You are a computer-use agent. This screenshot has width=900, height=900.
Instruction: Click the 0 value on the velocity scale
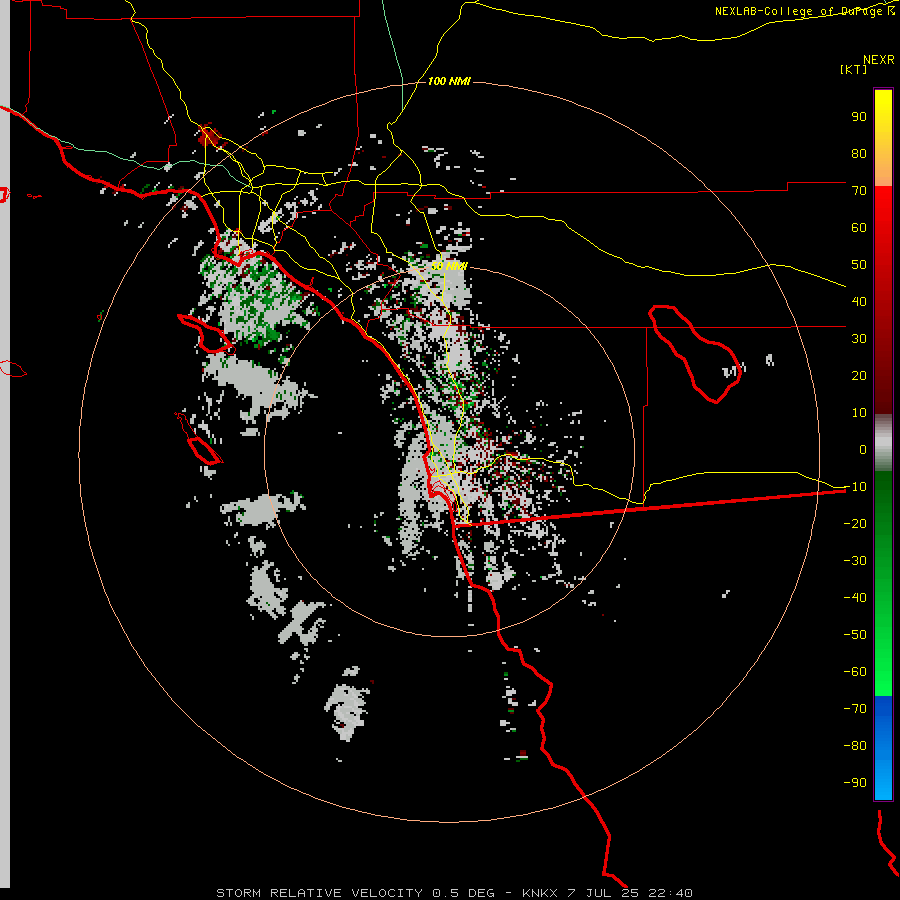(863, 450)
